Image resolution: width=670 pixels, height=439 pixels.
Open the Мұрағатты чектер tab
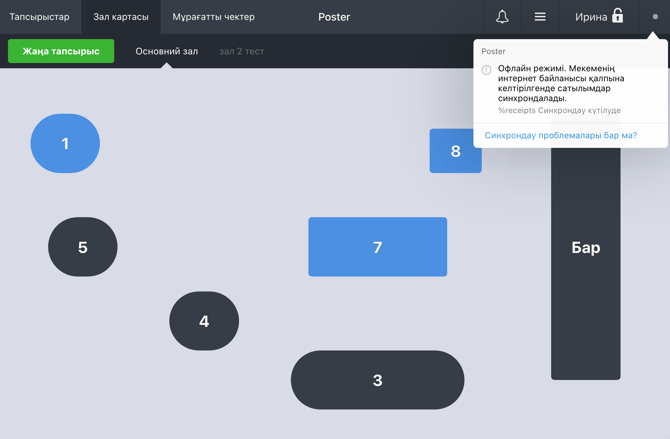click(213, 17)
